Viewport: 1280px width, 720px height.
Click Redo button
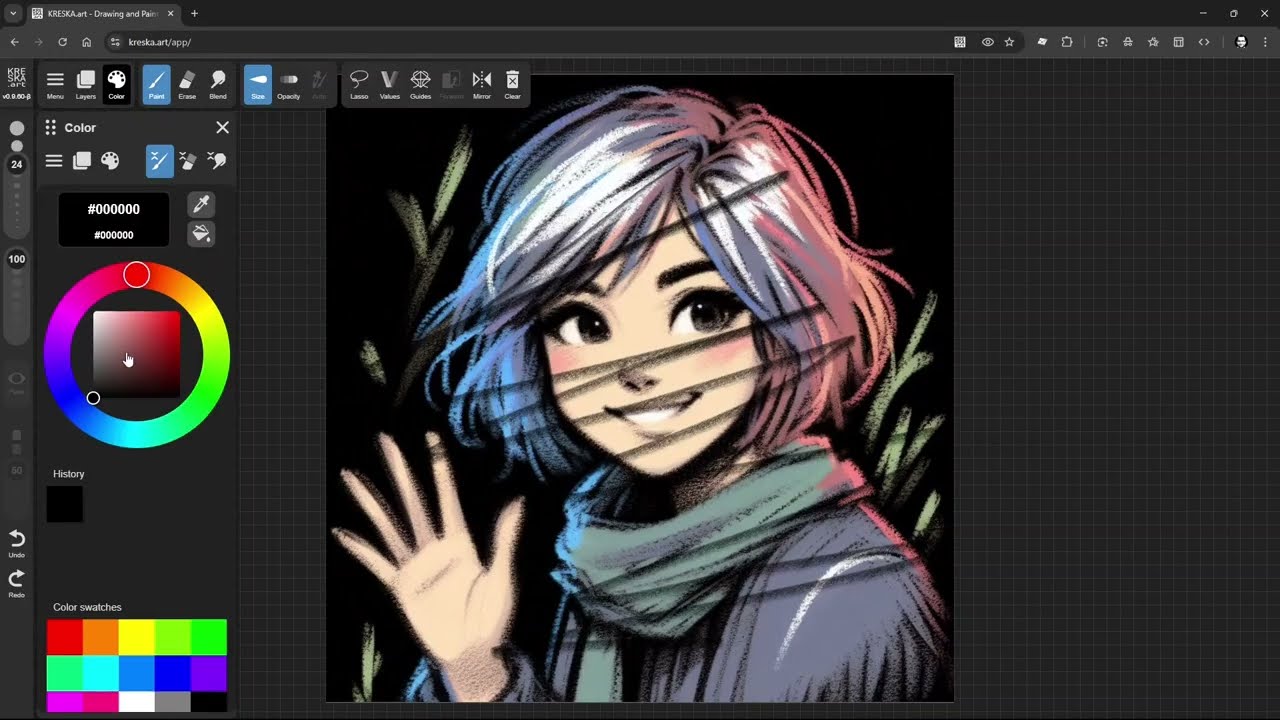point(17,583)
